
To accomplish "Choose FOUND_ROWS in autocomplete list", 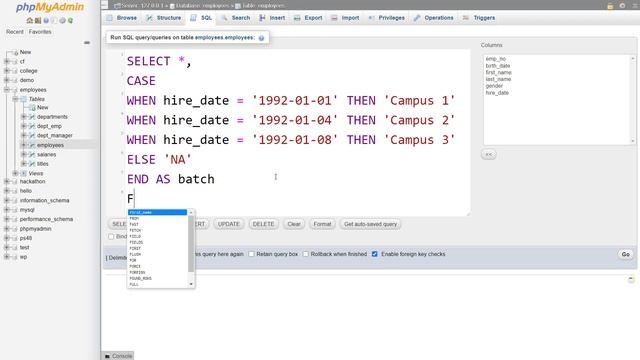I will point(157,278).
